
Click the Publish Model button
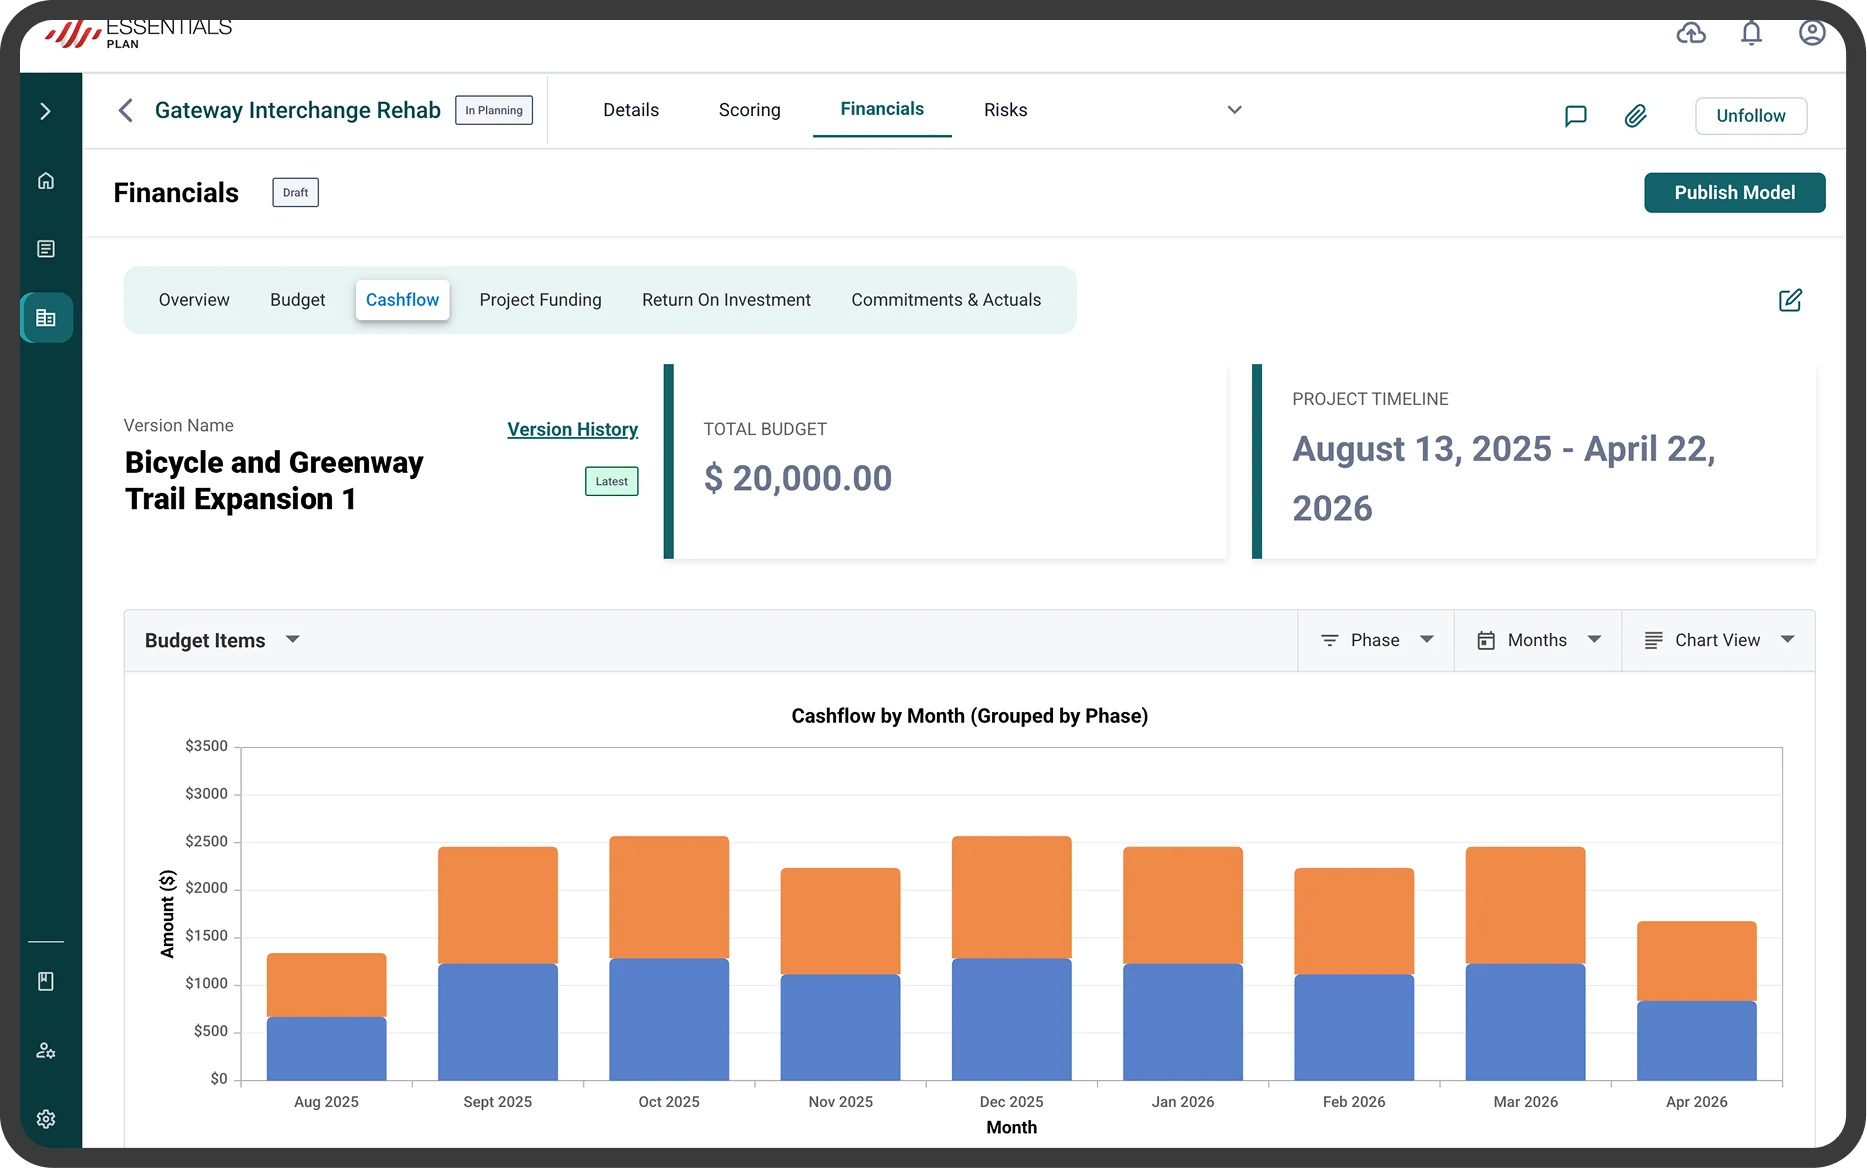click(x=1734, y=193)
